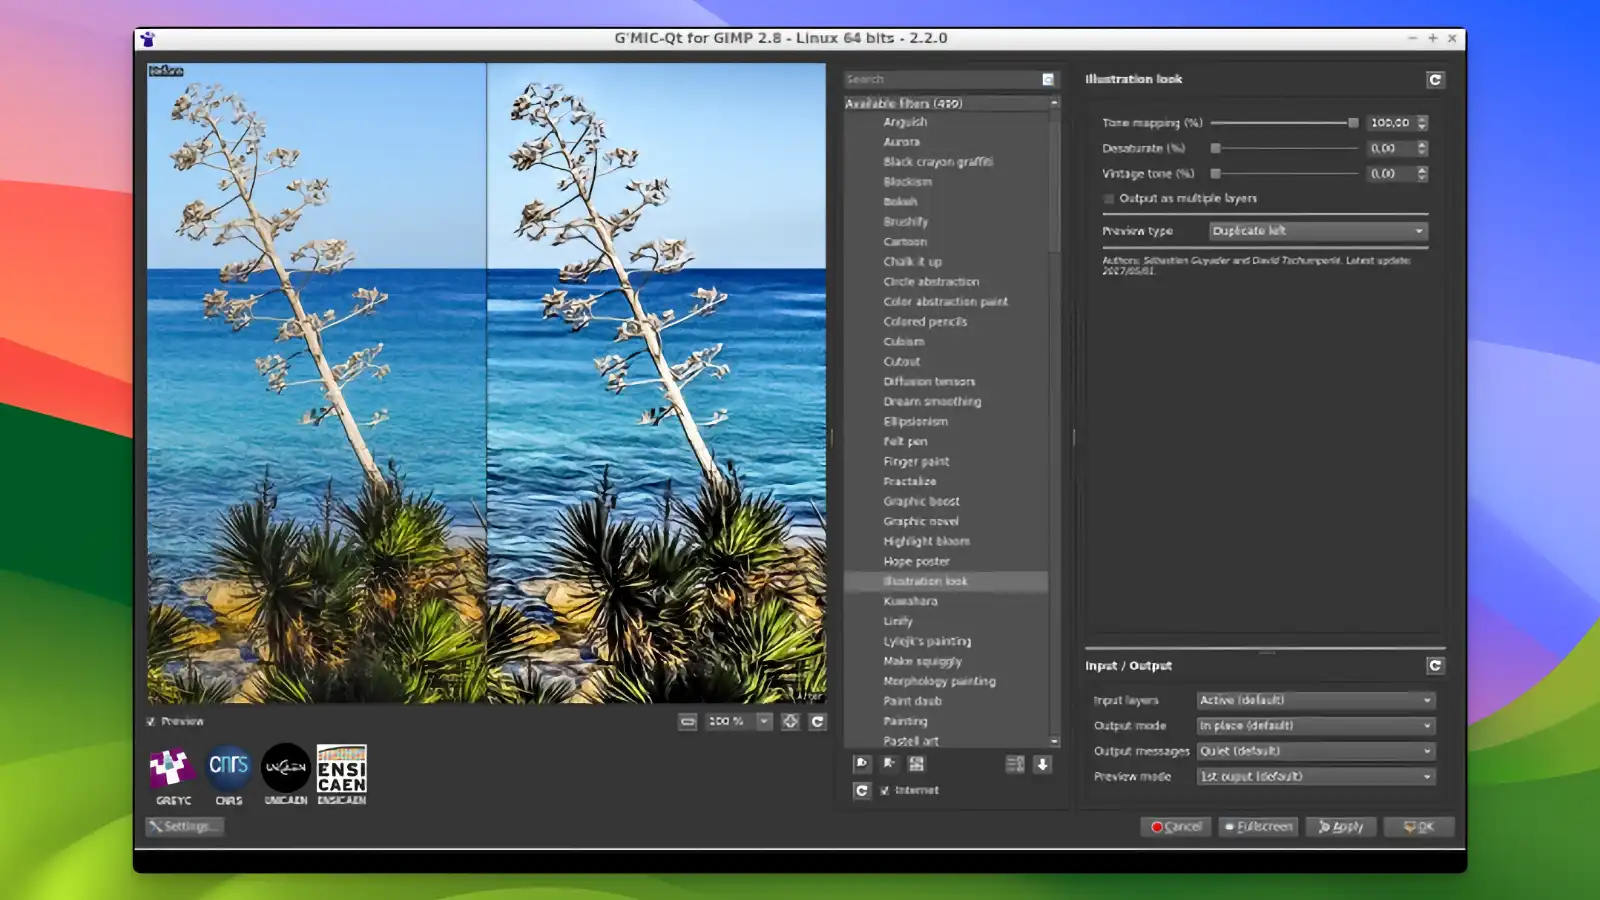
Task: Download filter updates with the arrow icon
Action: pos(1041,764)
